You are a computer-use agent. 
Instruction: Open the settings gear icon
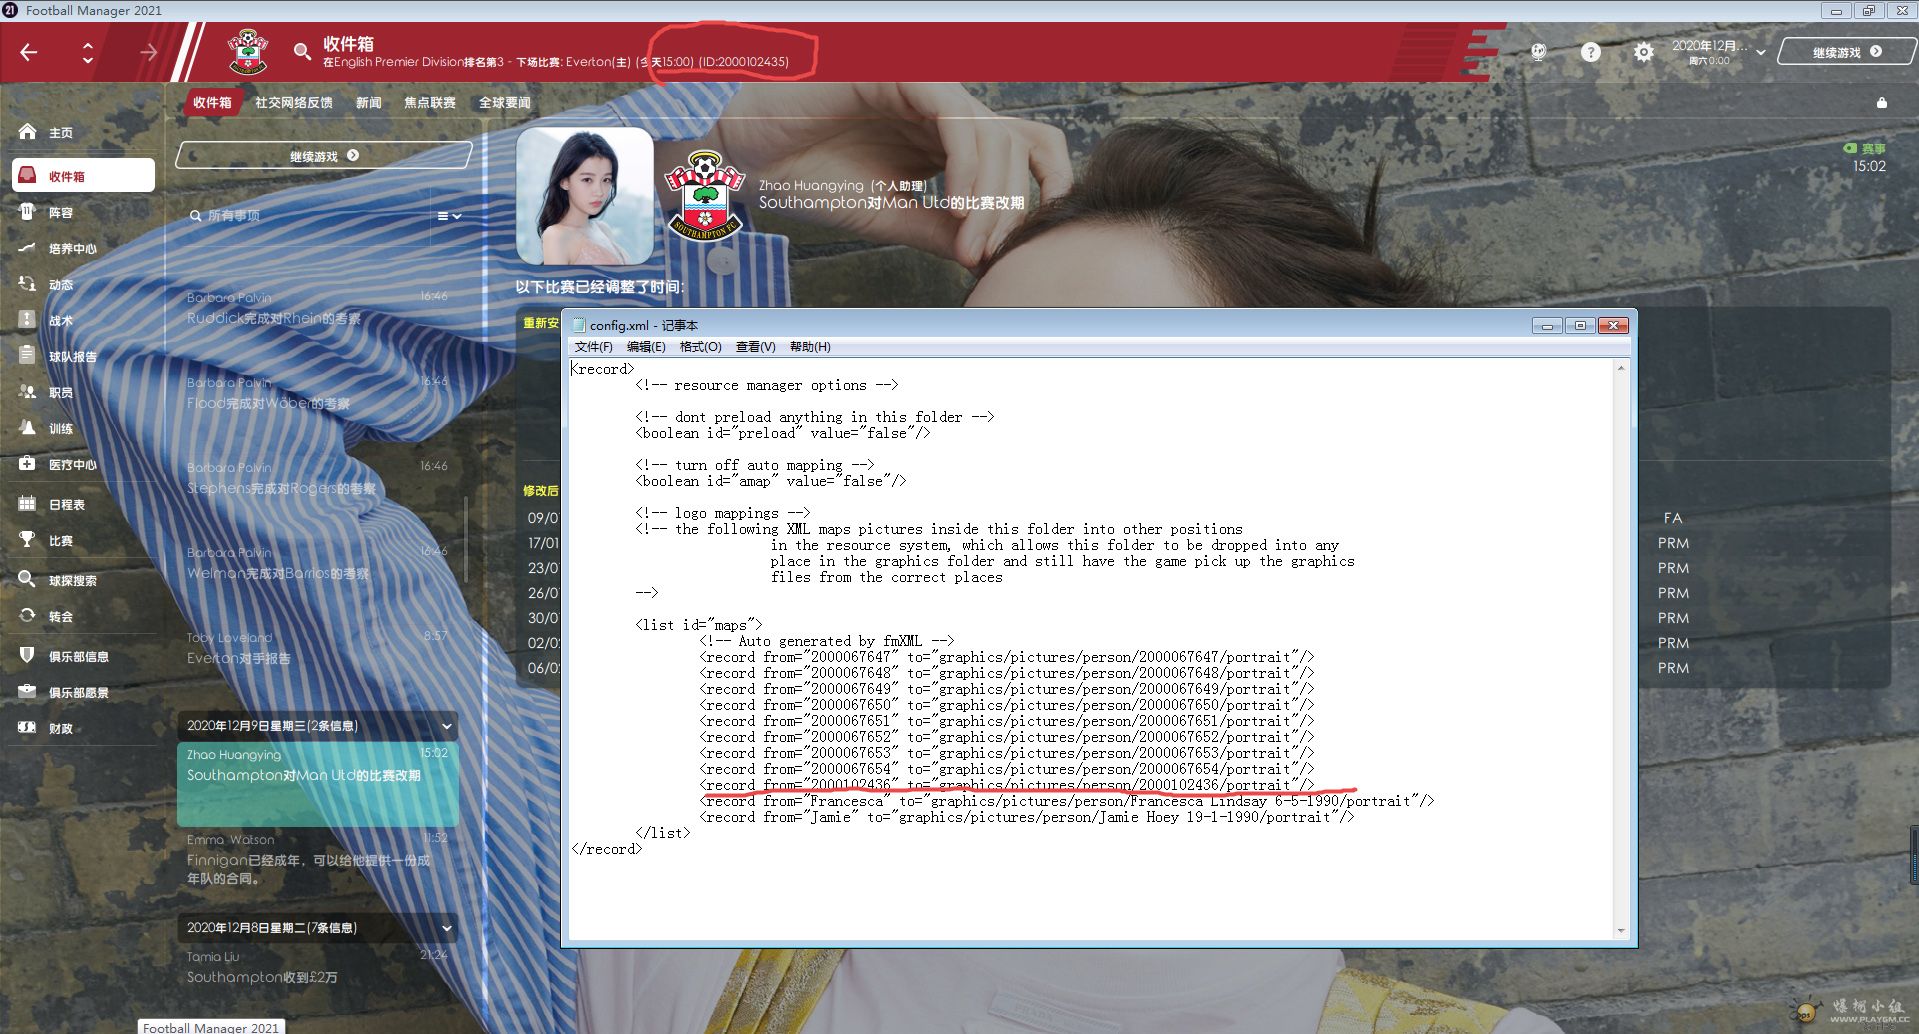point(1643,52)
